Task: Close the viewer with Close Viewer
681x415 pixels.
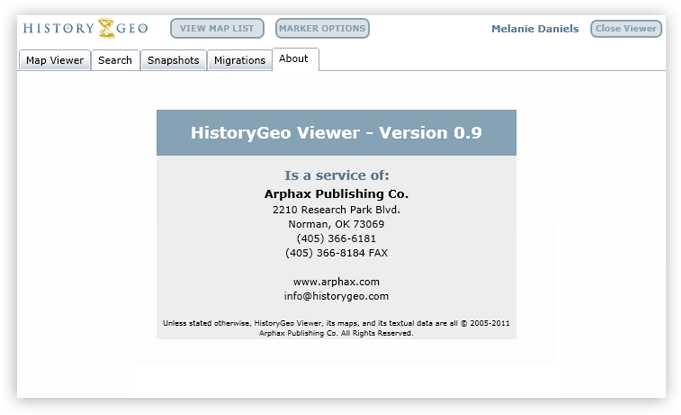Action: pos(626,29)
